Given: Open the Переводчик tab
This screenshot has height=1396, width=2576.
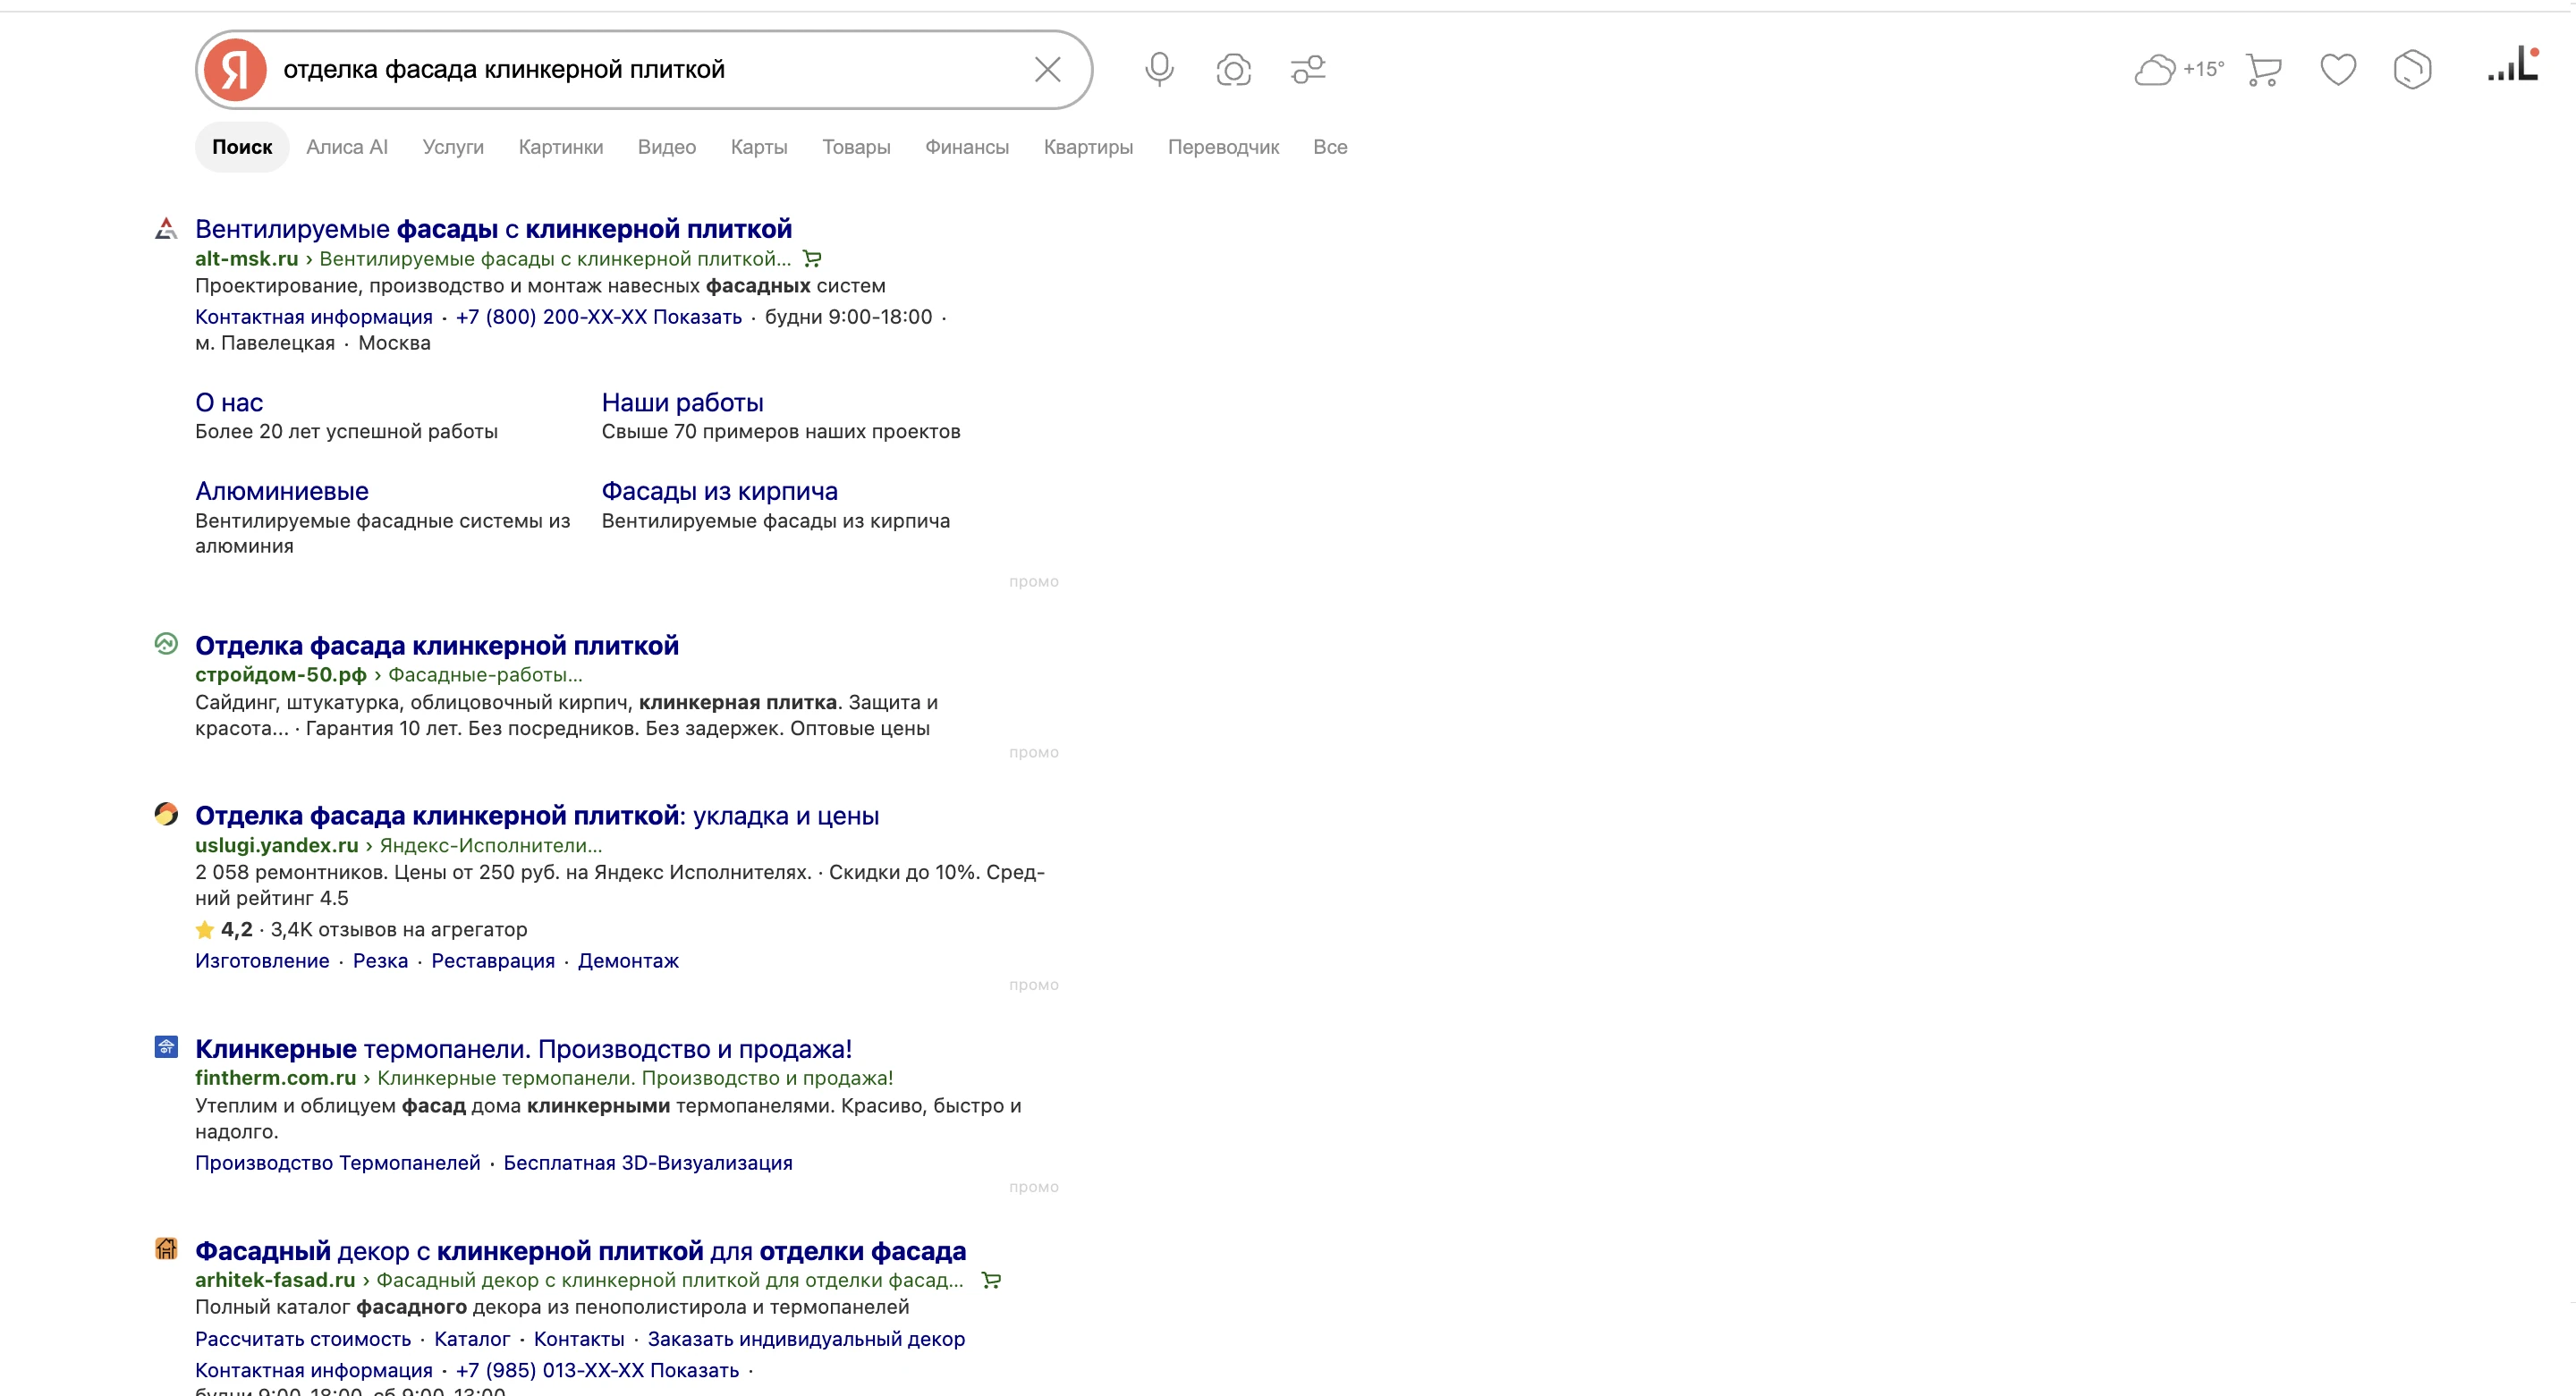Looking at the screenshot, I should (1223, 147).
